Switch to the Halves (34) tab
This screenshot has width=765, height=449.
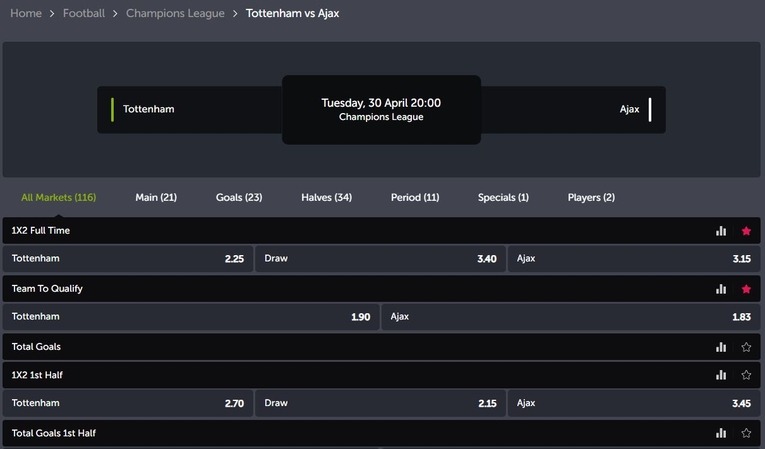pos(326,197)
